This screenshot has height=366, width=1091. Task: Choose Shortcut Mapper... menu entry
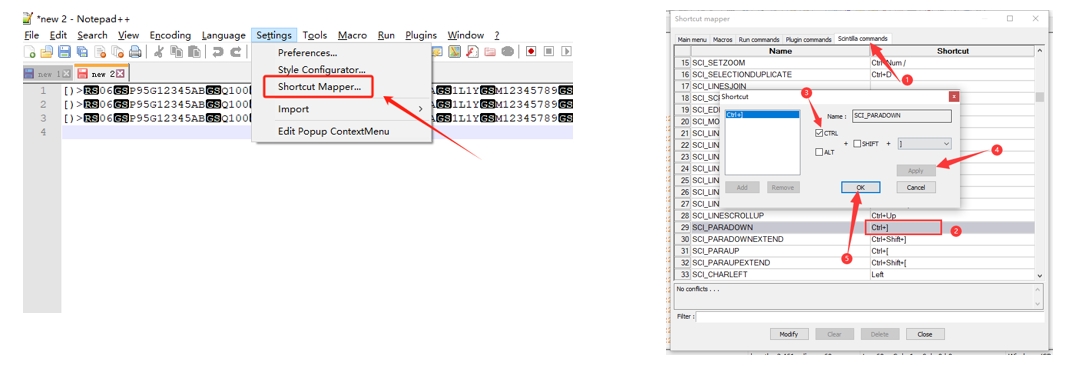tap(319, 87)
